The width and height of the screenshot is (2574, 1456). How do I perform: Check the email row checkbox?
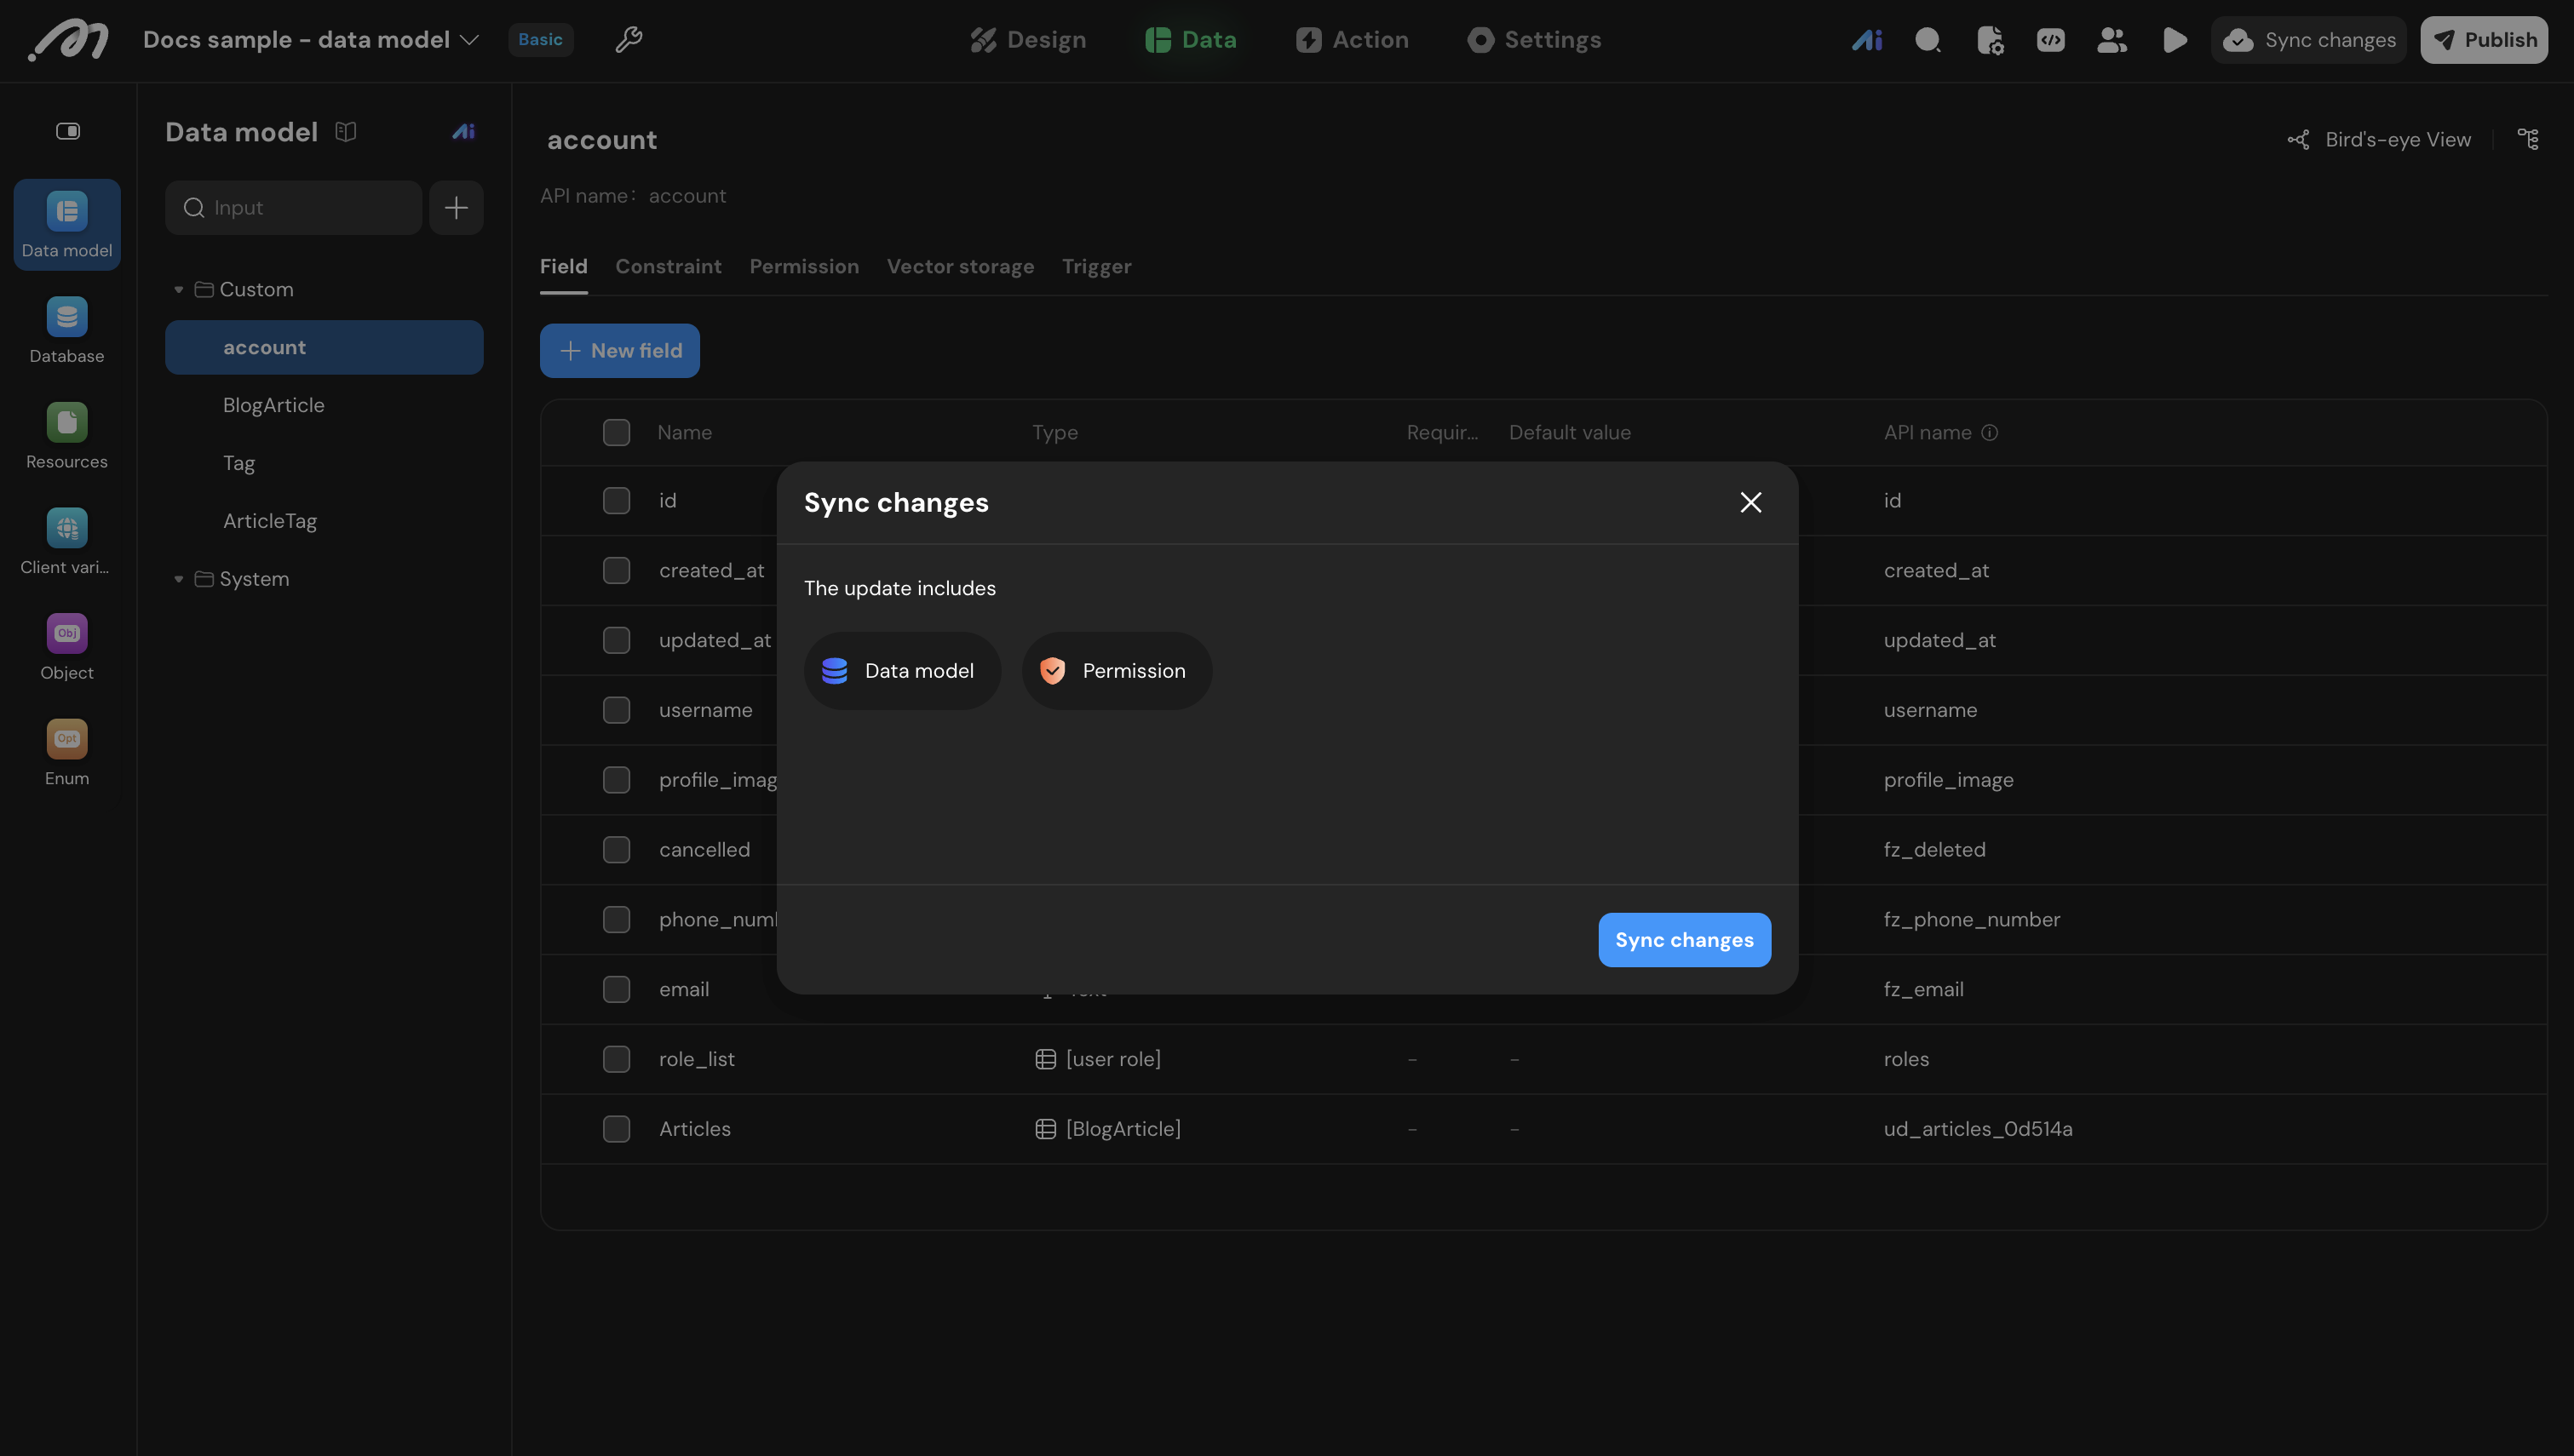[617, 990]
